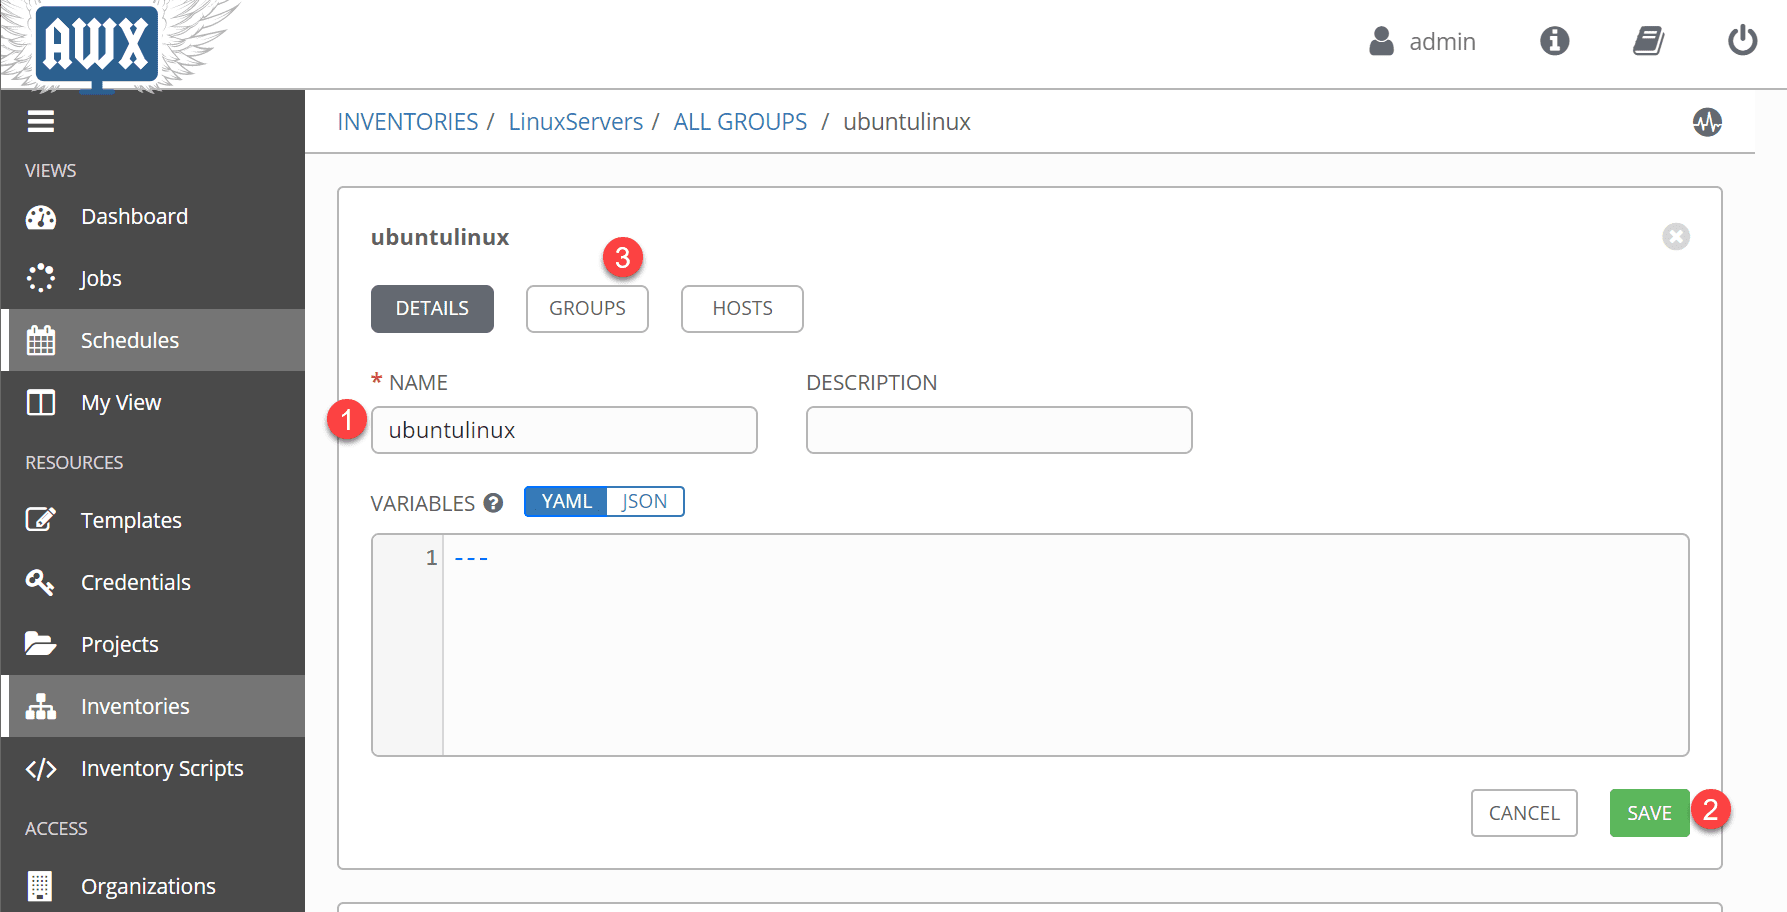1787x912 pixels.
Task: Go to Dashboard in sidebar
Action: tap(153, 217)
